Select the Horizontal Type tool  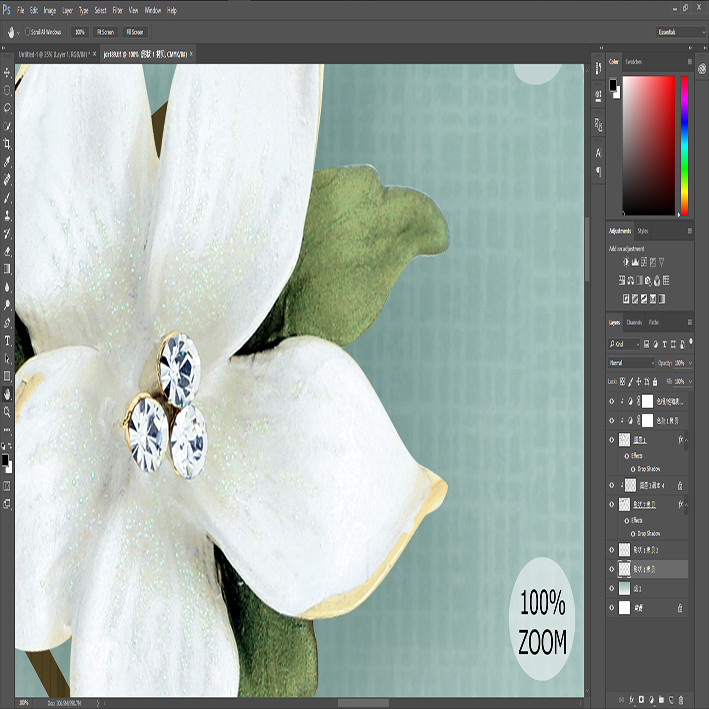[x=7, y=341]
